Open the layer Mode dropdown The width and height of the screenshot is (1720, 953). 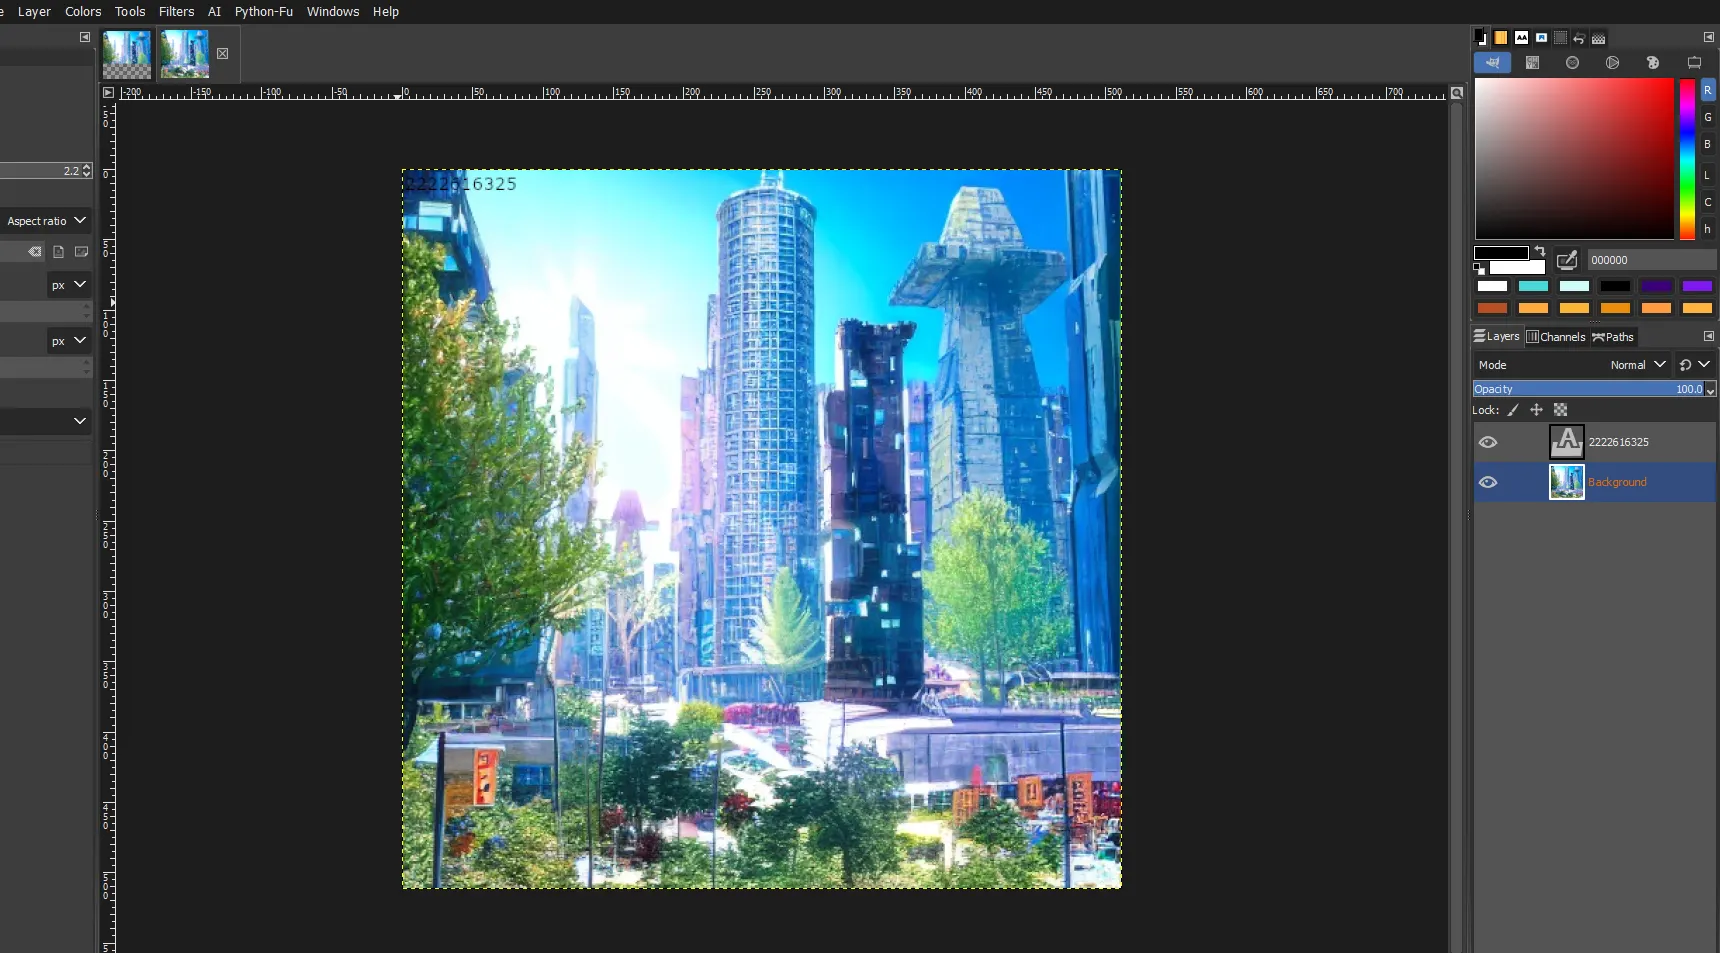(1637, 365)
